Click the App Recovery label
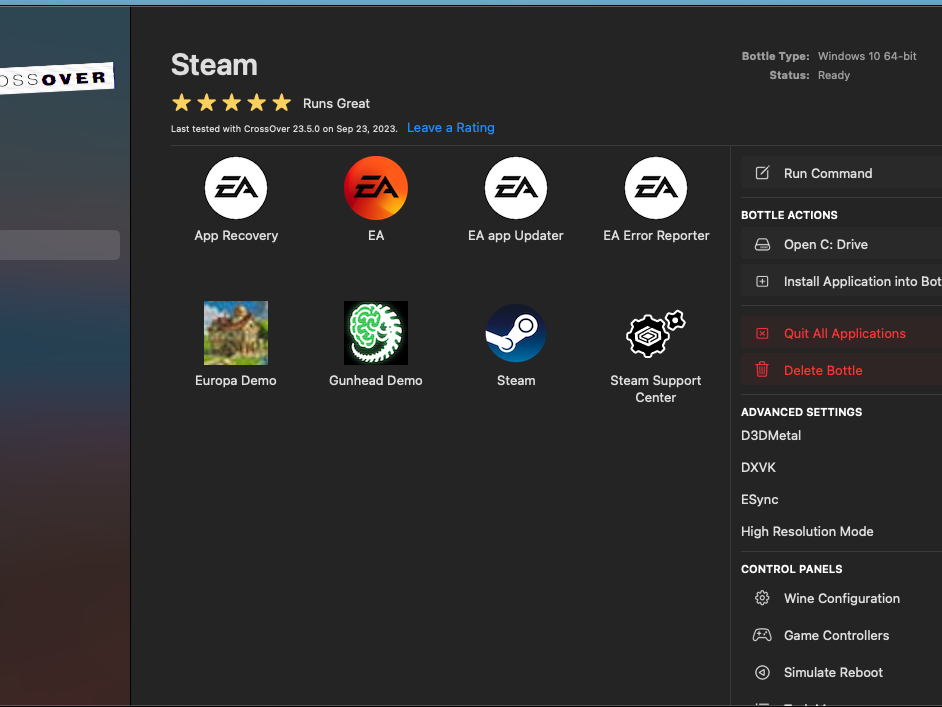942x707 pixels. tap(236, 235)
